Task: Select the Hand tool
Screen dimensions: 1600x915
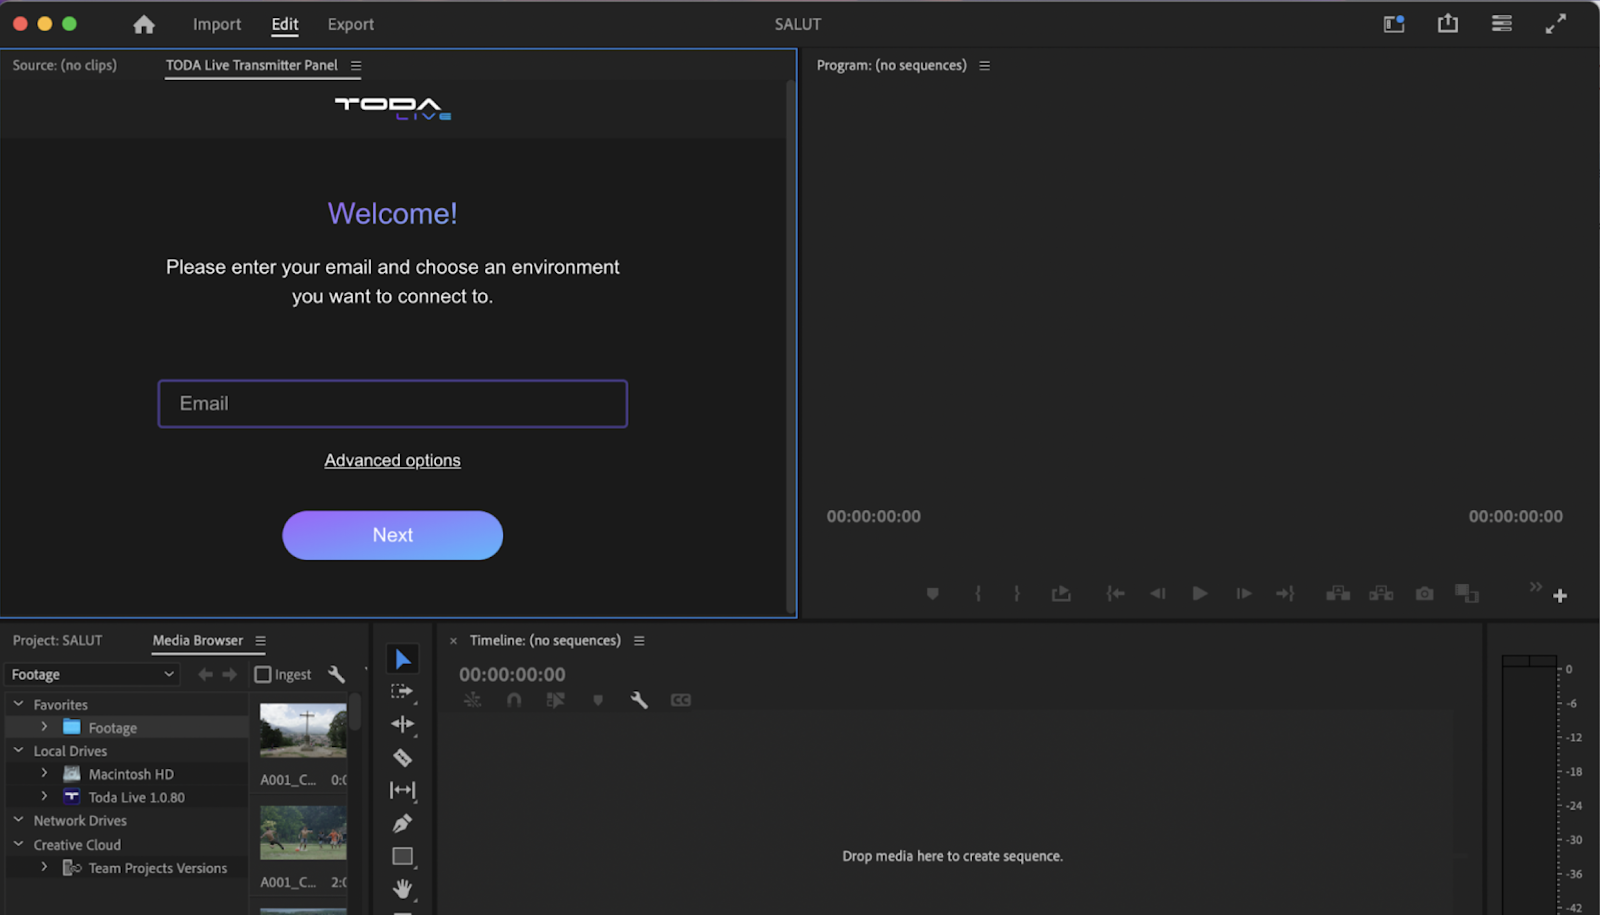Action: pos(402,888)
